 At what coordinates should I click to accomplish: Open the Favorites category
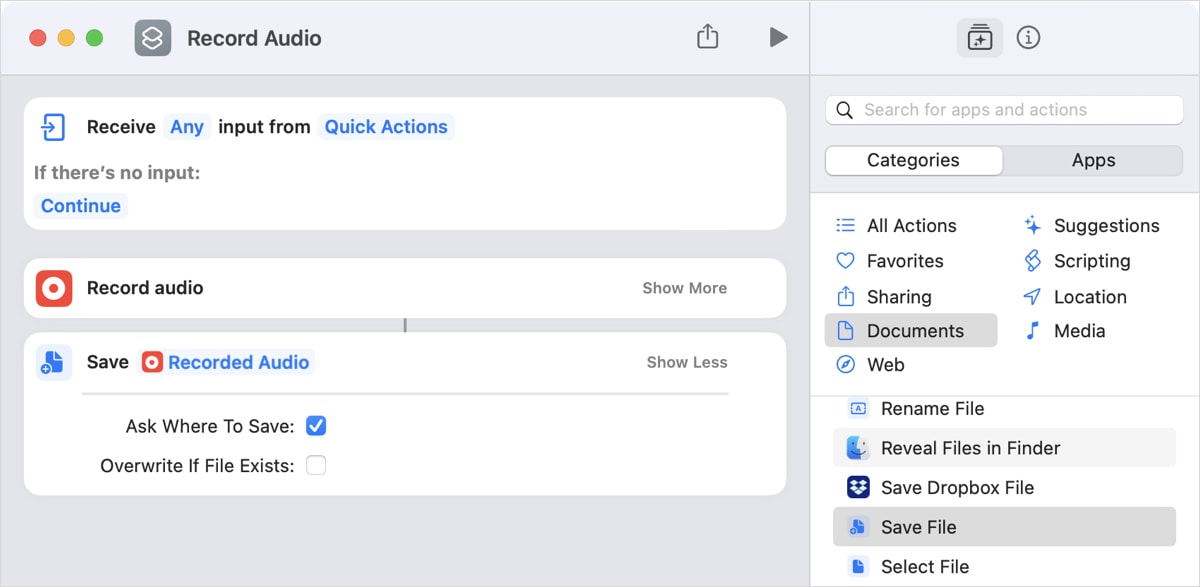click(x=905, y=260)
